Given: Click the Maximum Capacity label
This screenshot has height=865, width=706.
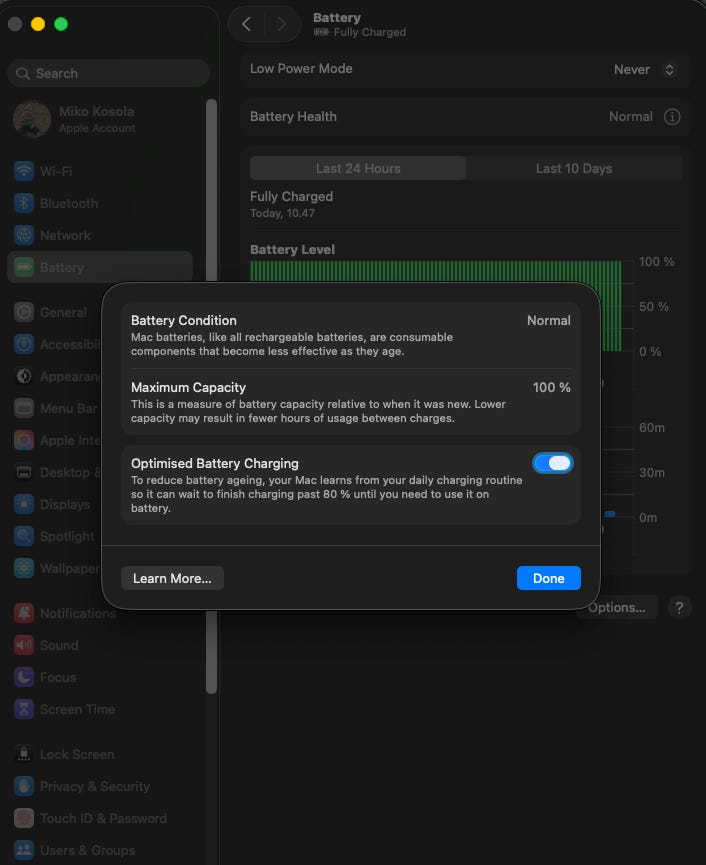Looking at the screenshot, I should pyautogui.click(x=189, y=387).
